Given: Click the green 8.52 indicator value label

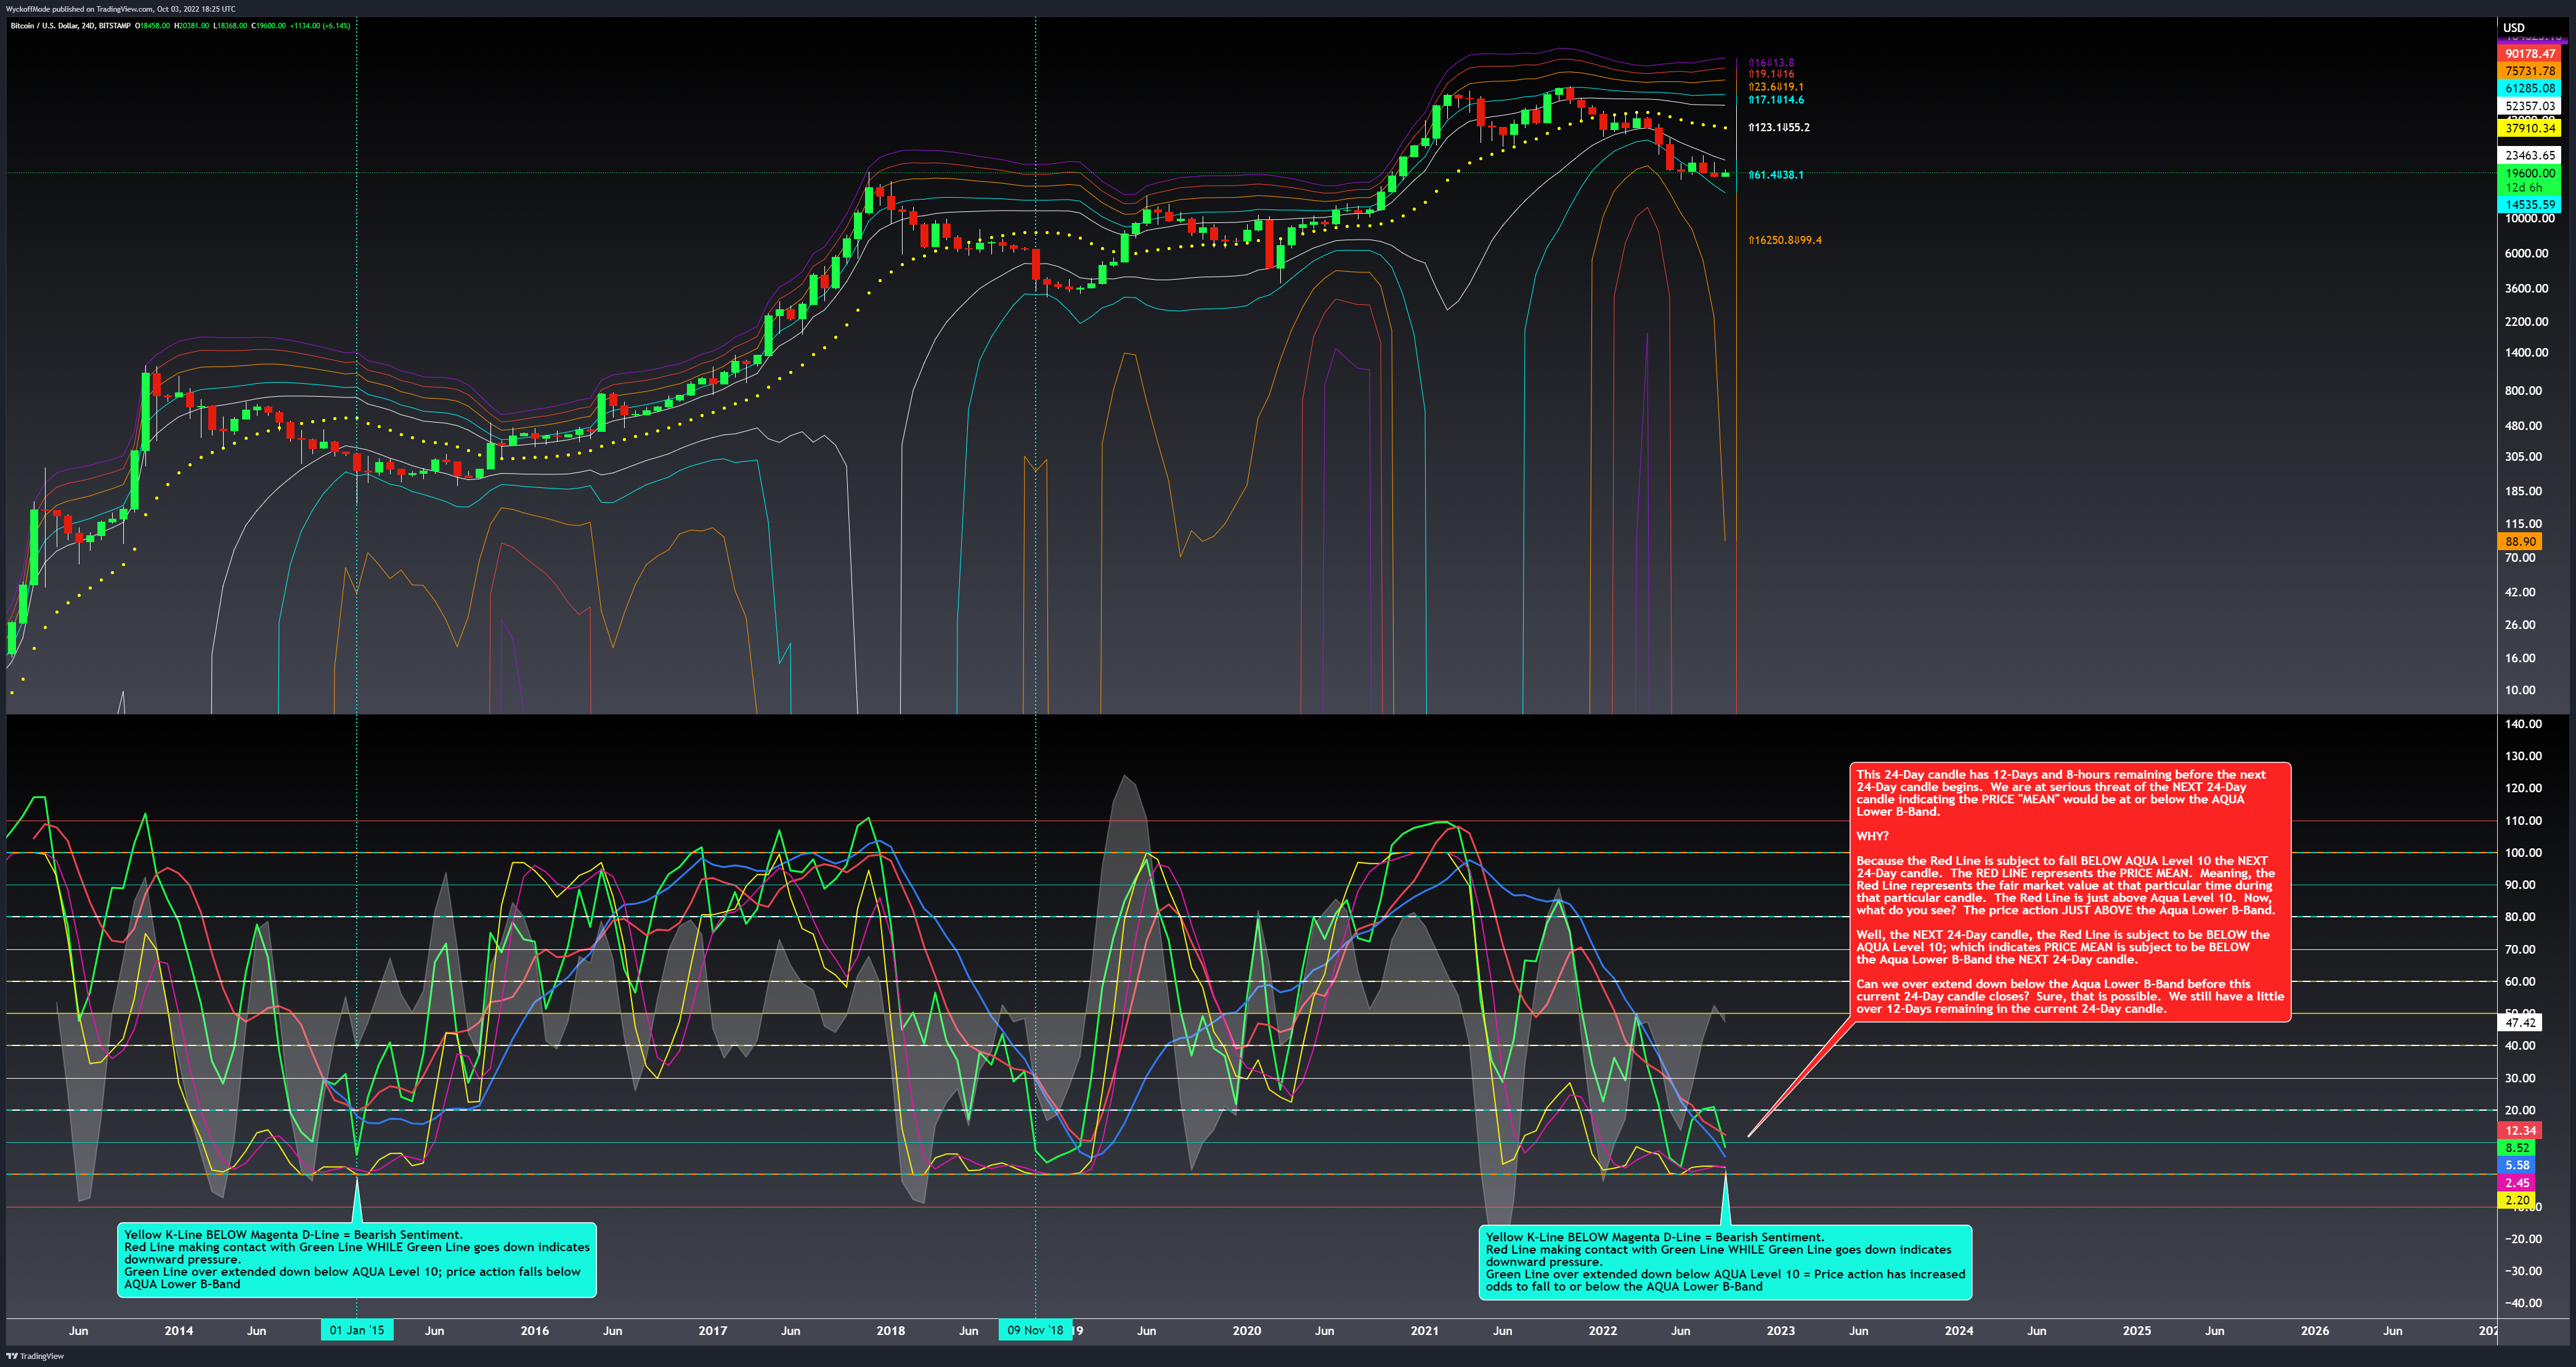Looking at the screenshot, I should [2517, 1148].
